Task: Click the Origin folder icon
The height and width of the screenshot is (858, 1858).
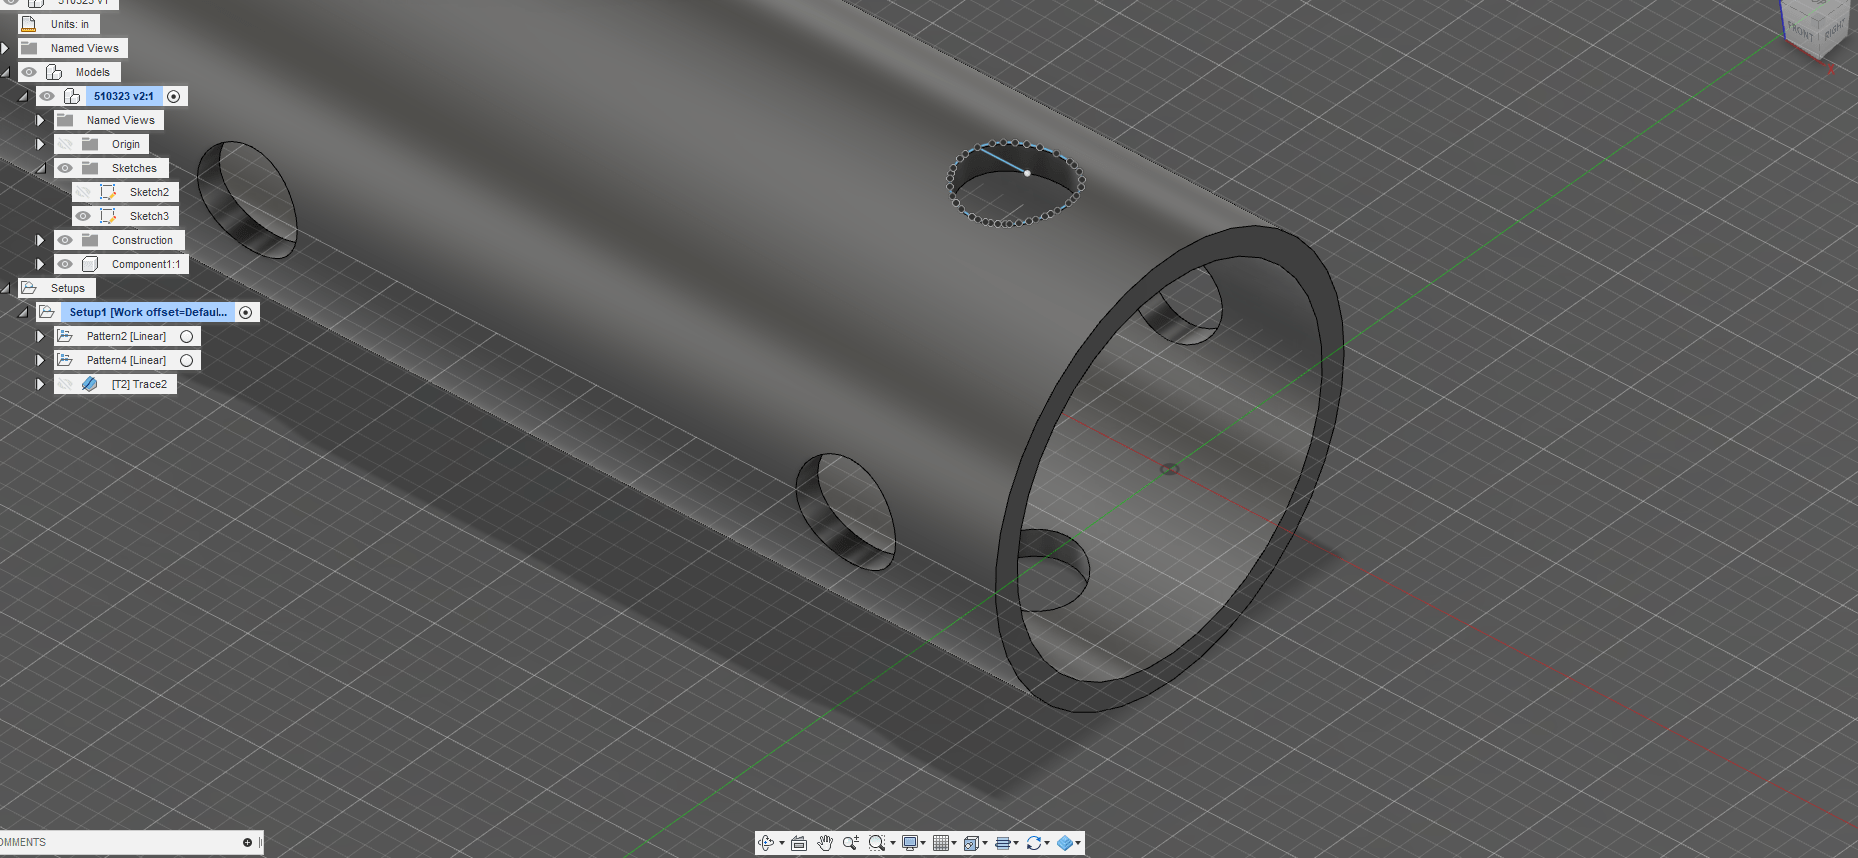Action: 90,144
